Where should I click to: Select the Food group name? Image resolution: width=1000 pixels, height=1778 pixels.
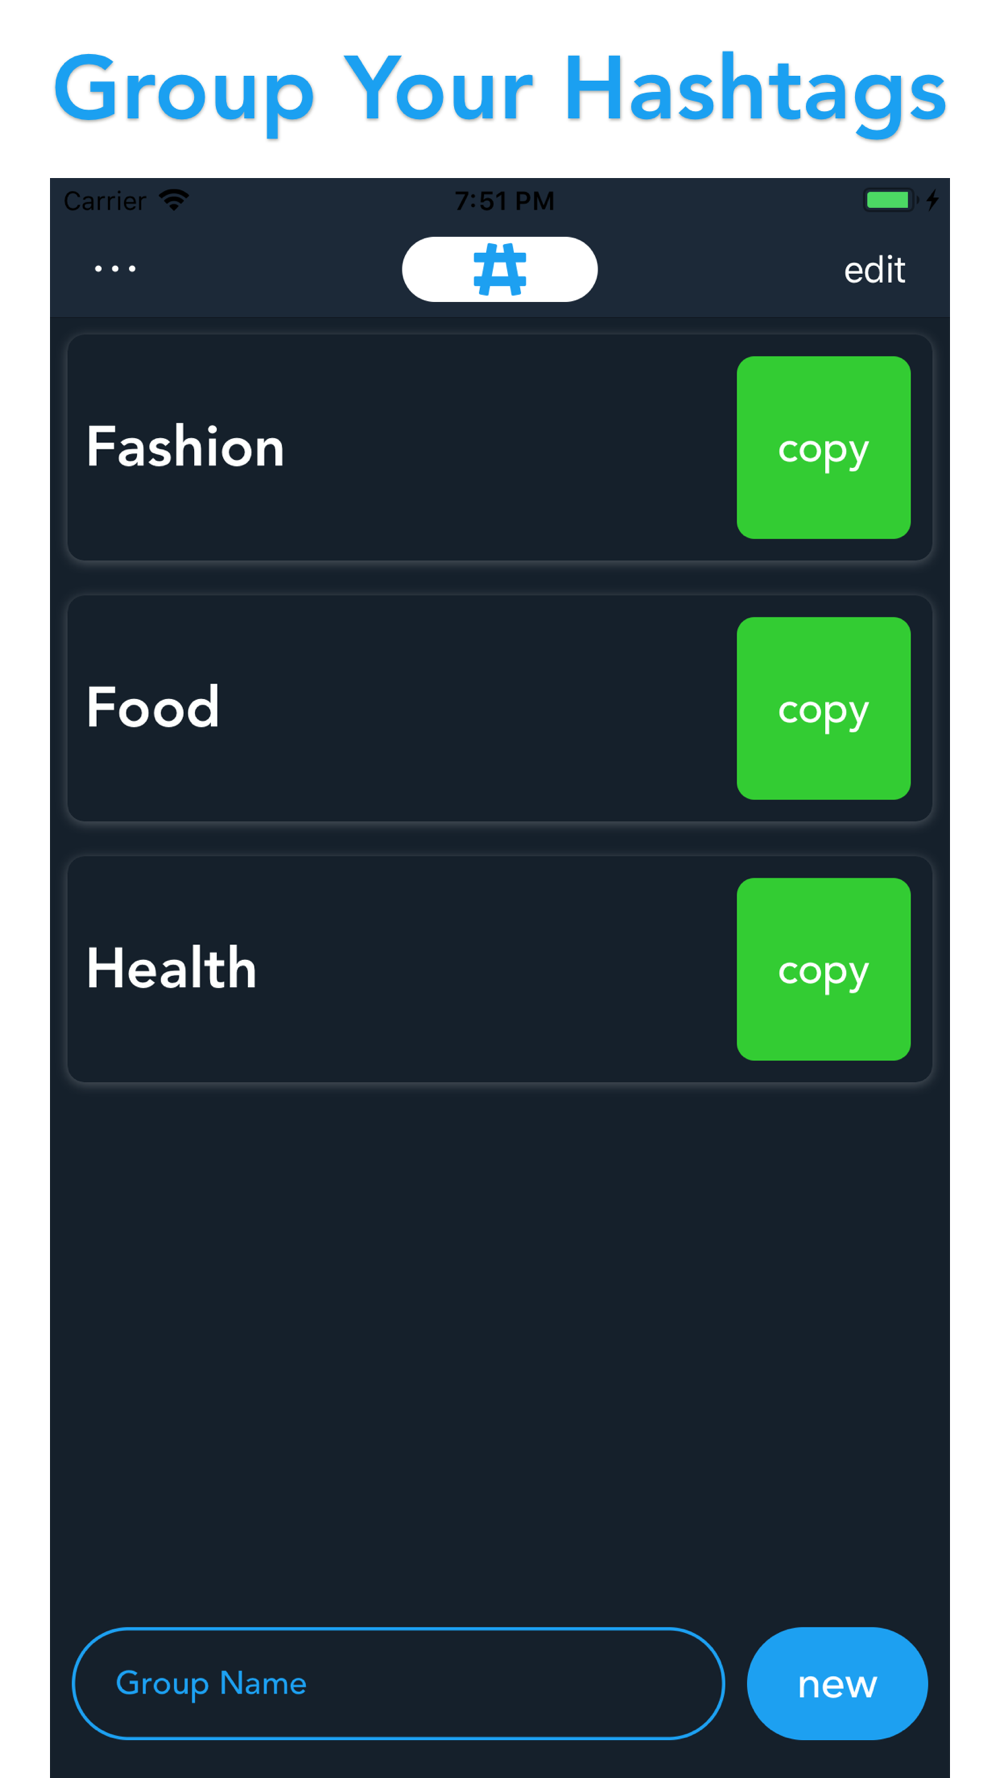click(x=153, y=708)
